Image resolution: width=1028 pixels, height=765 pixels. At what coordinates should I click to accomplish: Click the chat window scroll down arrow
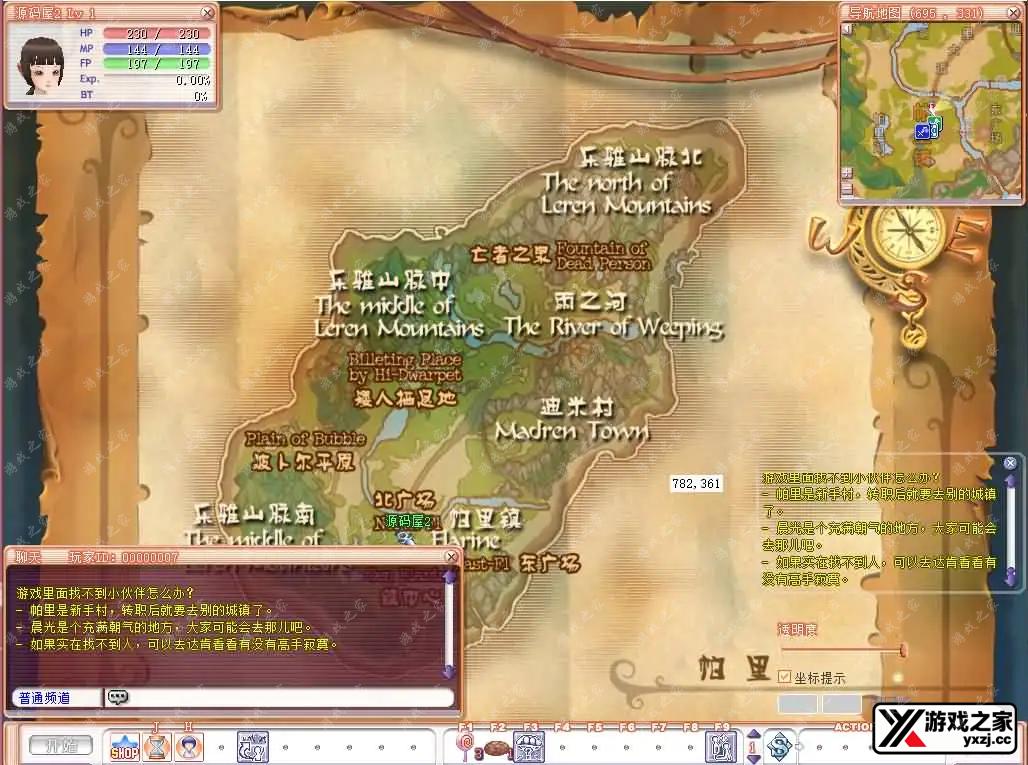click(x=449, y=671)
